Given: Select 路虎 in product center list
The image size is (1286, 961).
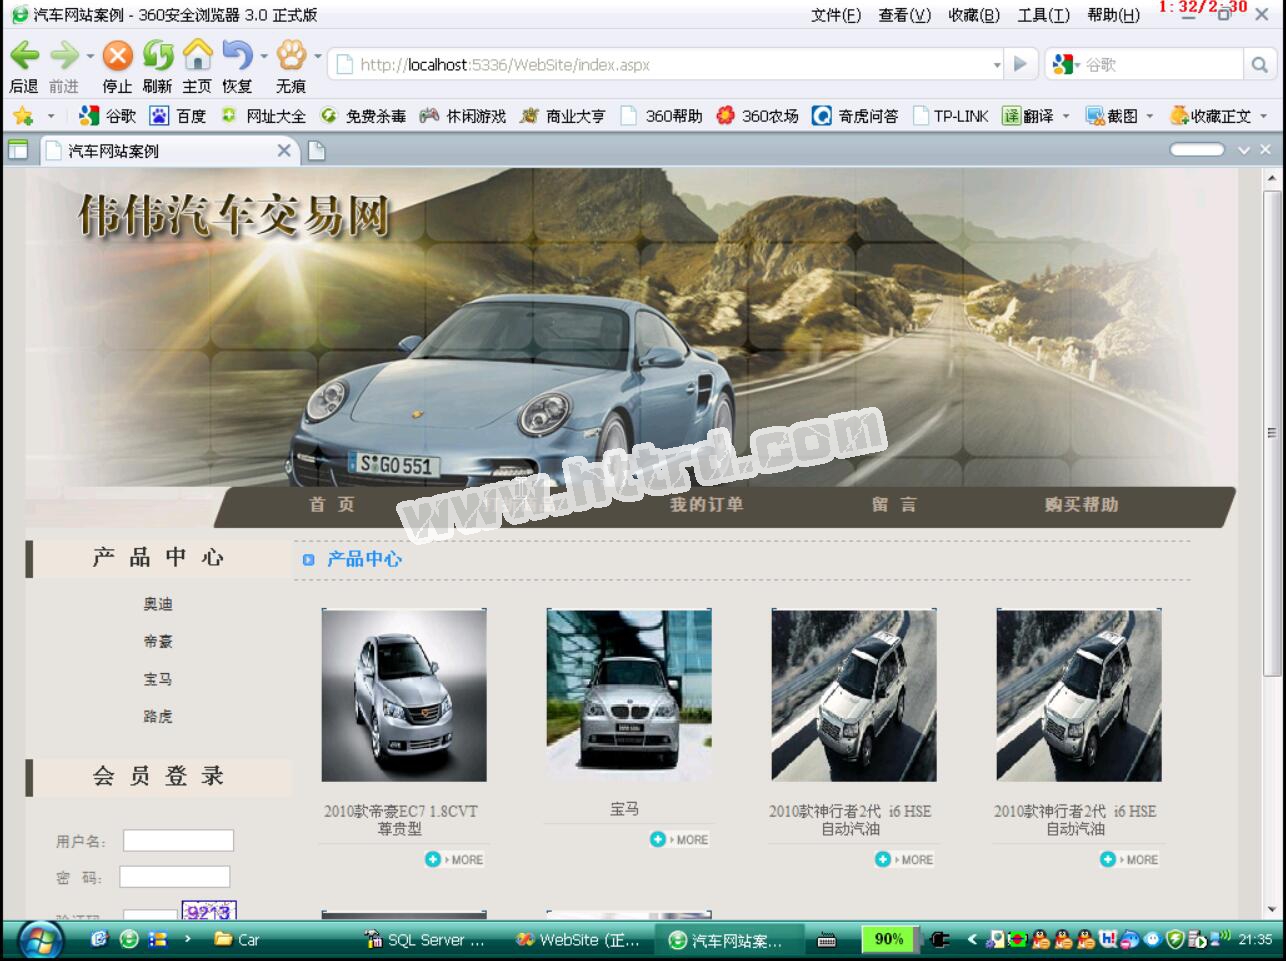Looking at the screenshot, I should [x=158, y=717].
